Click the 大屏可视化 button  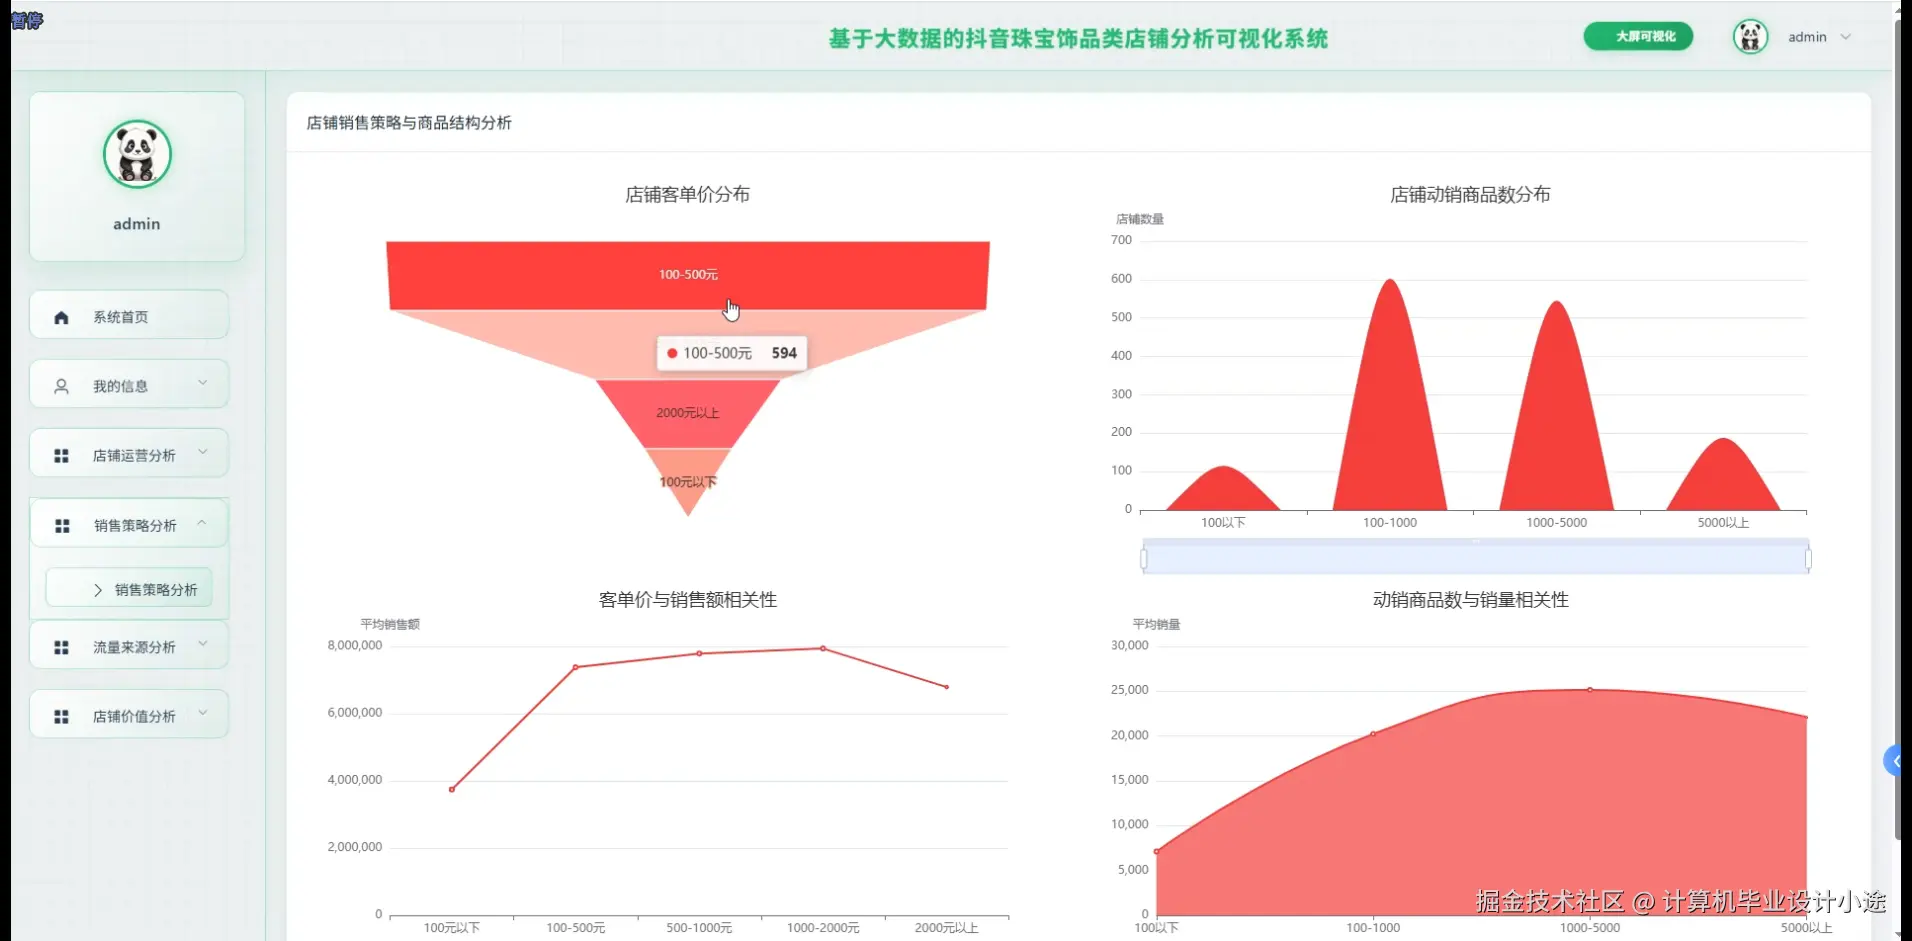[x=1638, y=36]
